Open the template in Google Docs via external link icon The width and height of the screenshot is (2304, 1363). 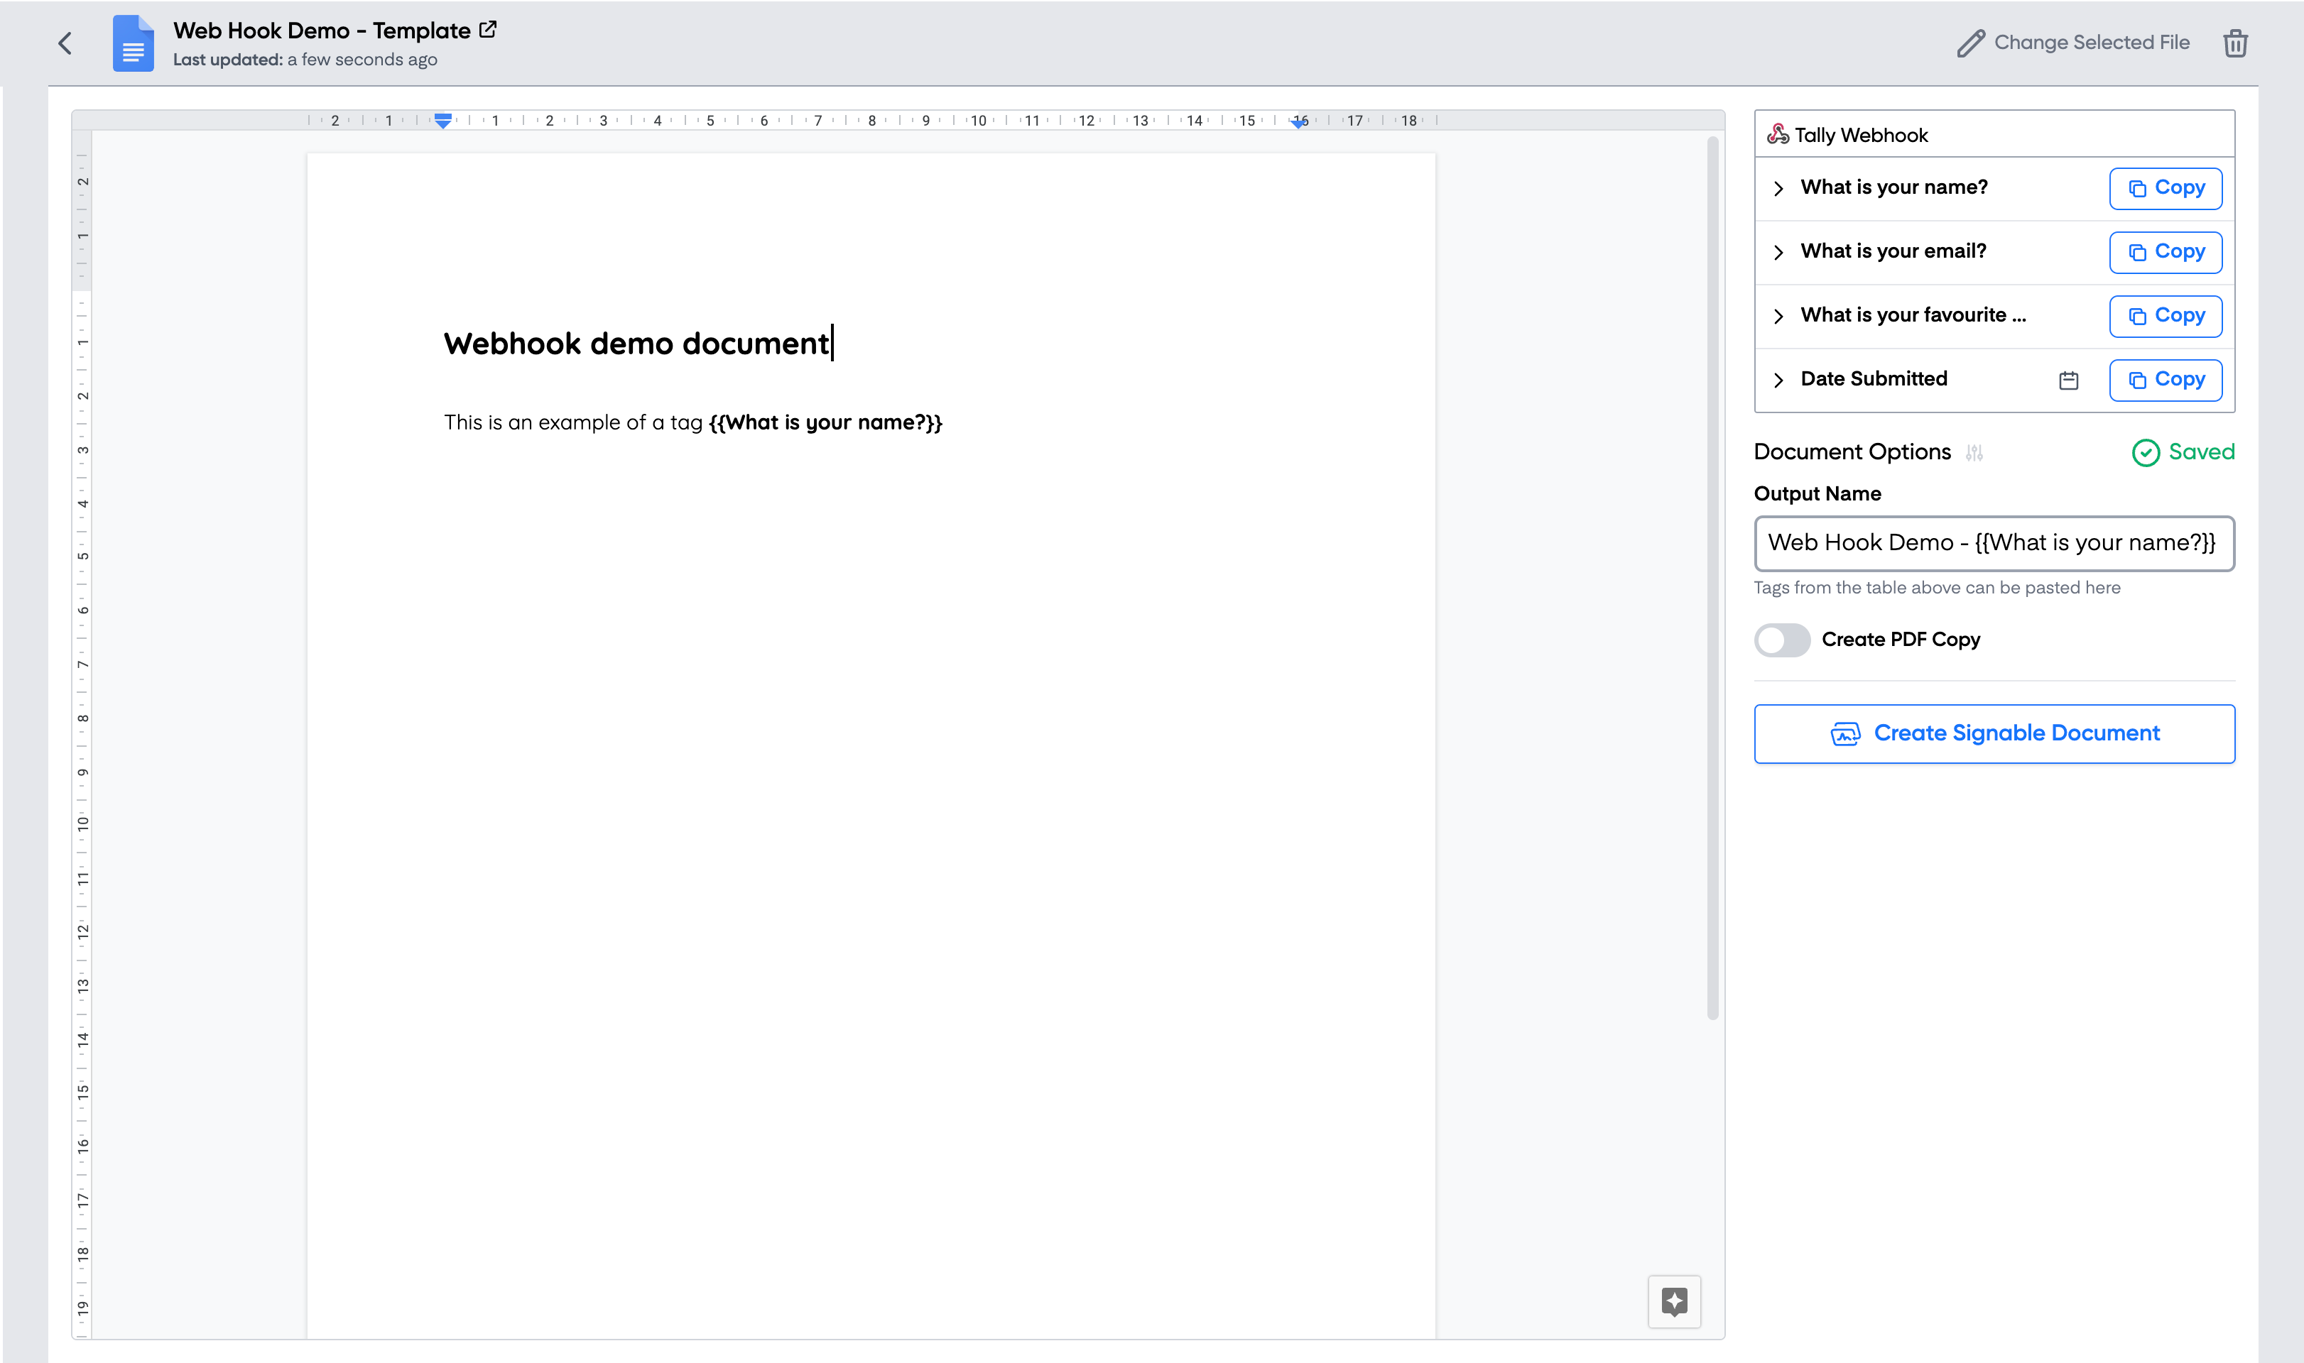[x=488, y=30]
